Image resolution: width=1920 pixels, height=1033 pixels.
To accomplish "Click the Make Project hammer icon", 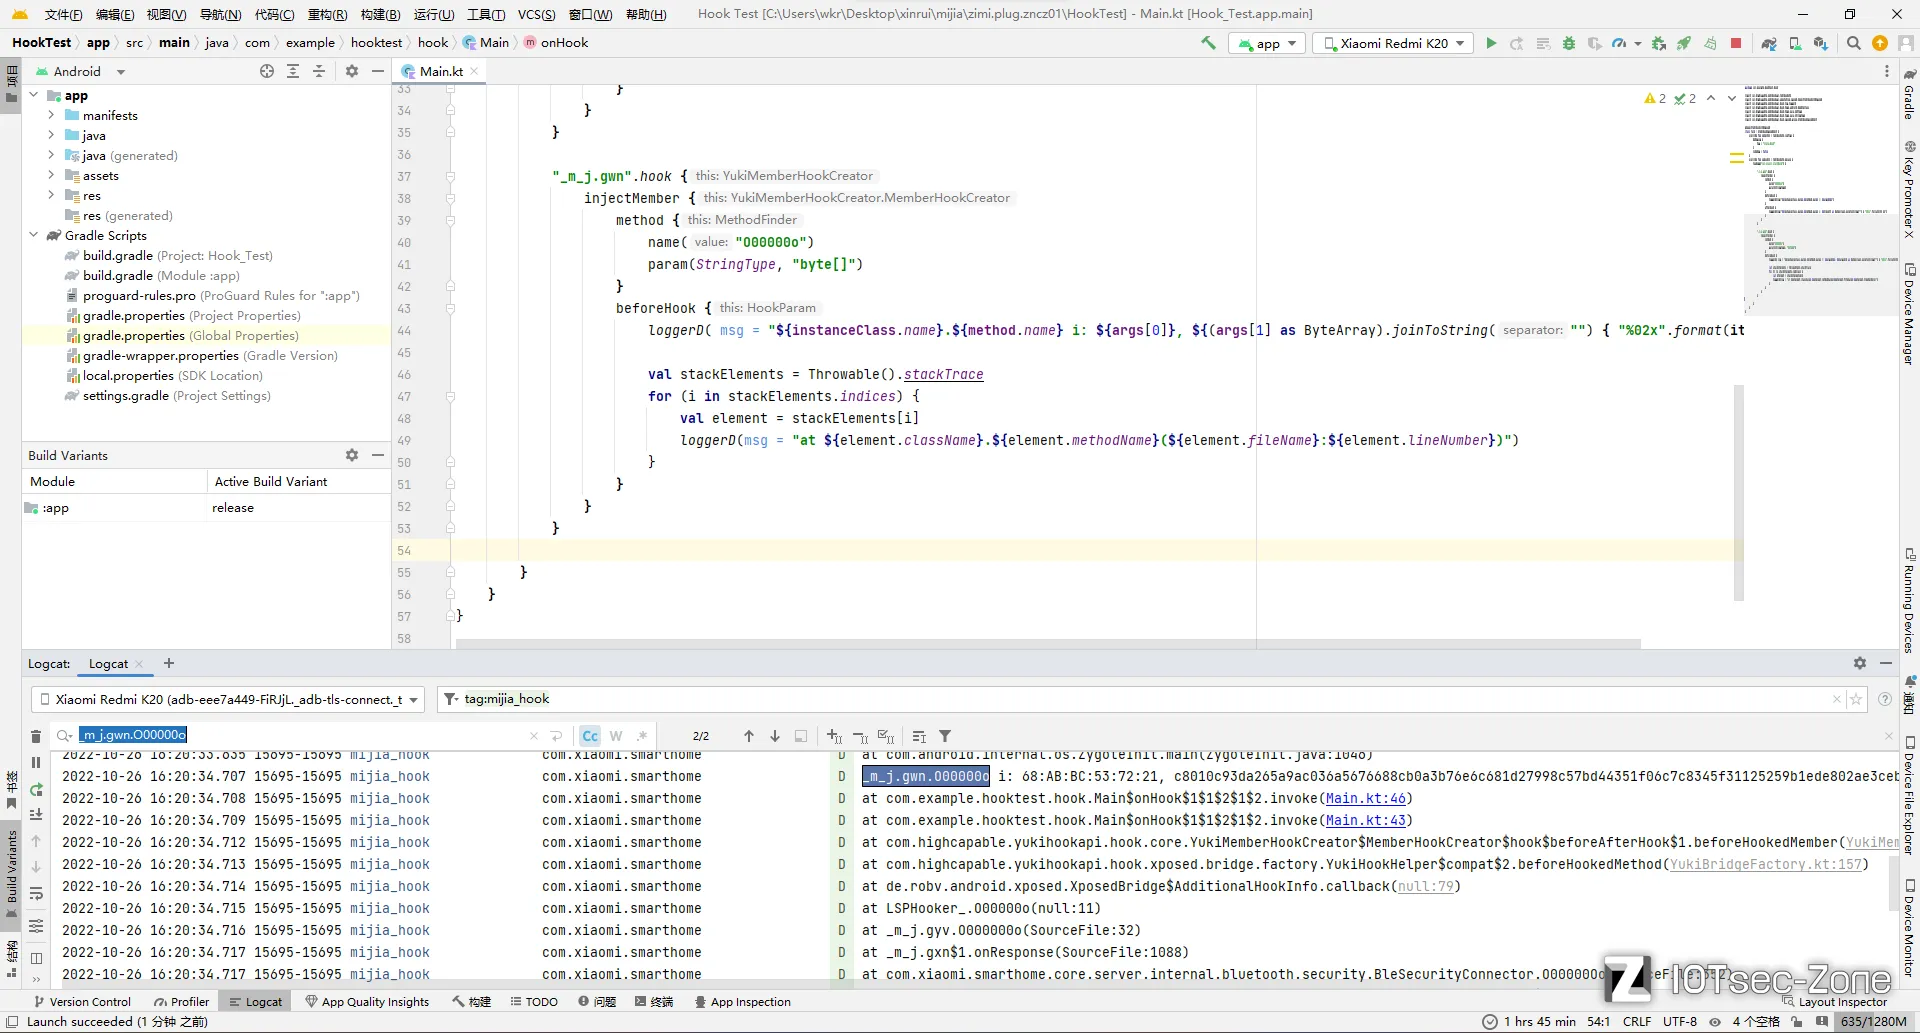I will [1208, 43].
